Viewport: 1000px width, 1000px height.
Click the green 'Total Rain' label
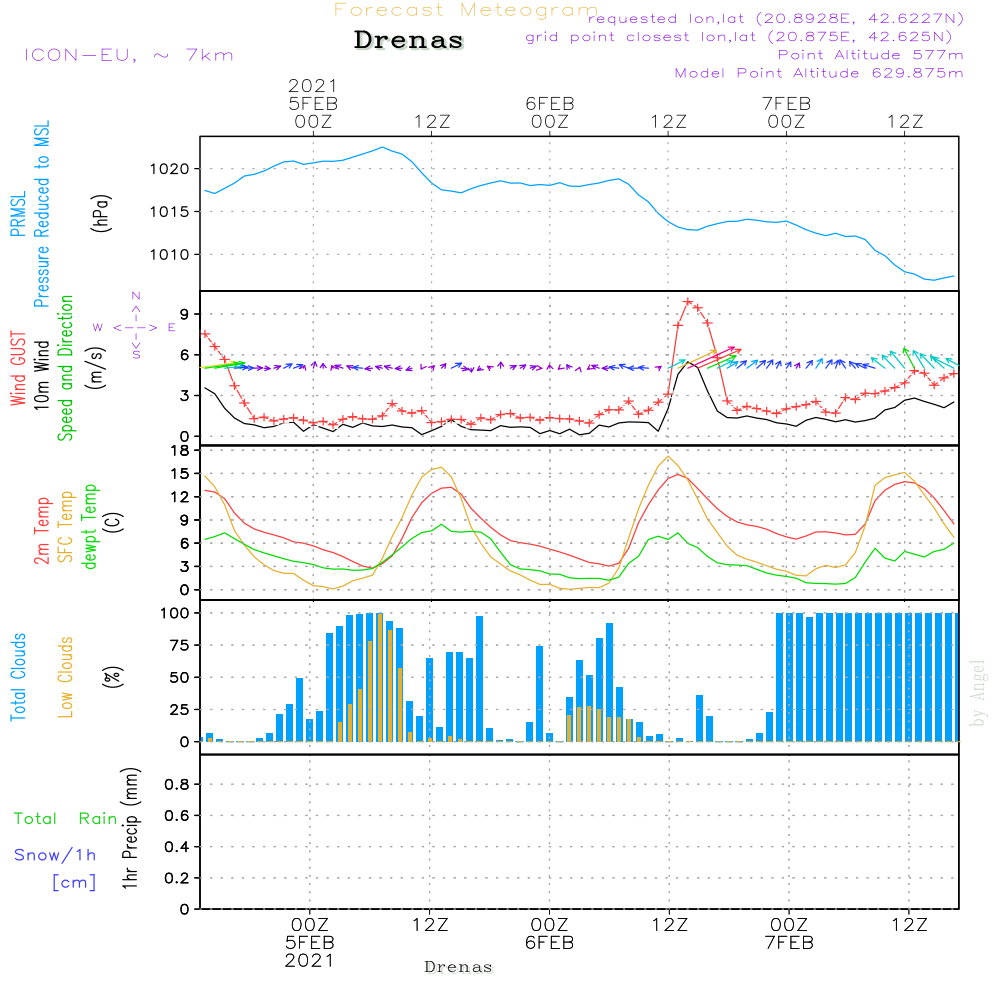[66, 818]
